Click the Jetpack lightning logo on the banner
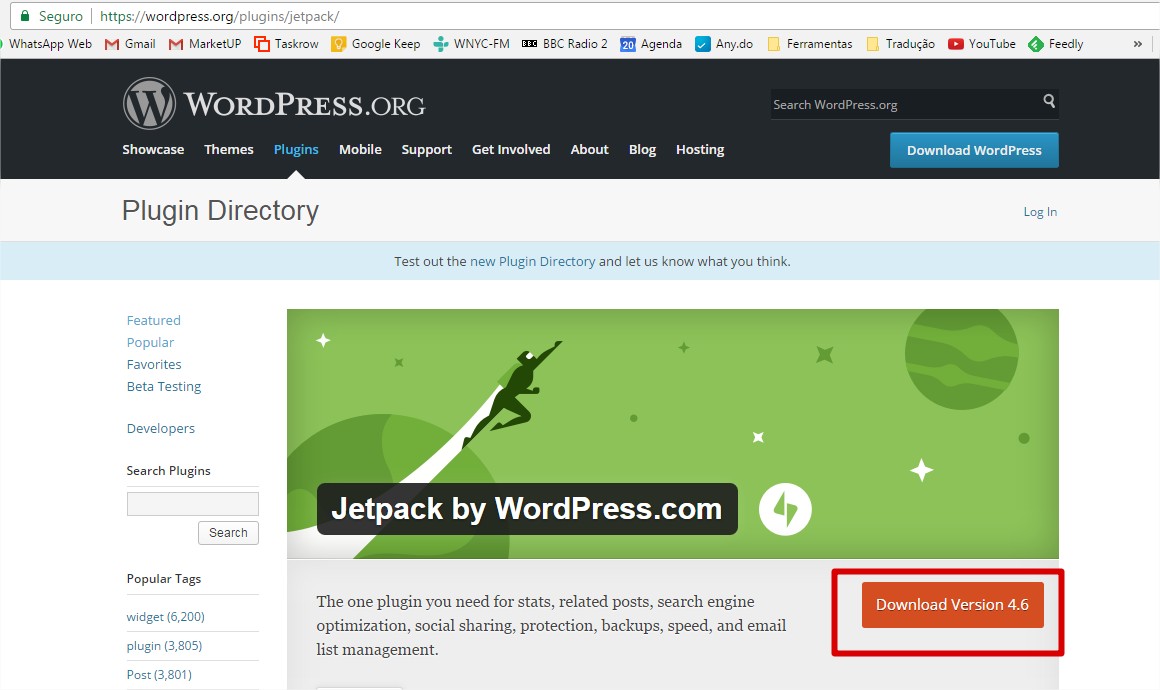 pos(785,509)
